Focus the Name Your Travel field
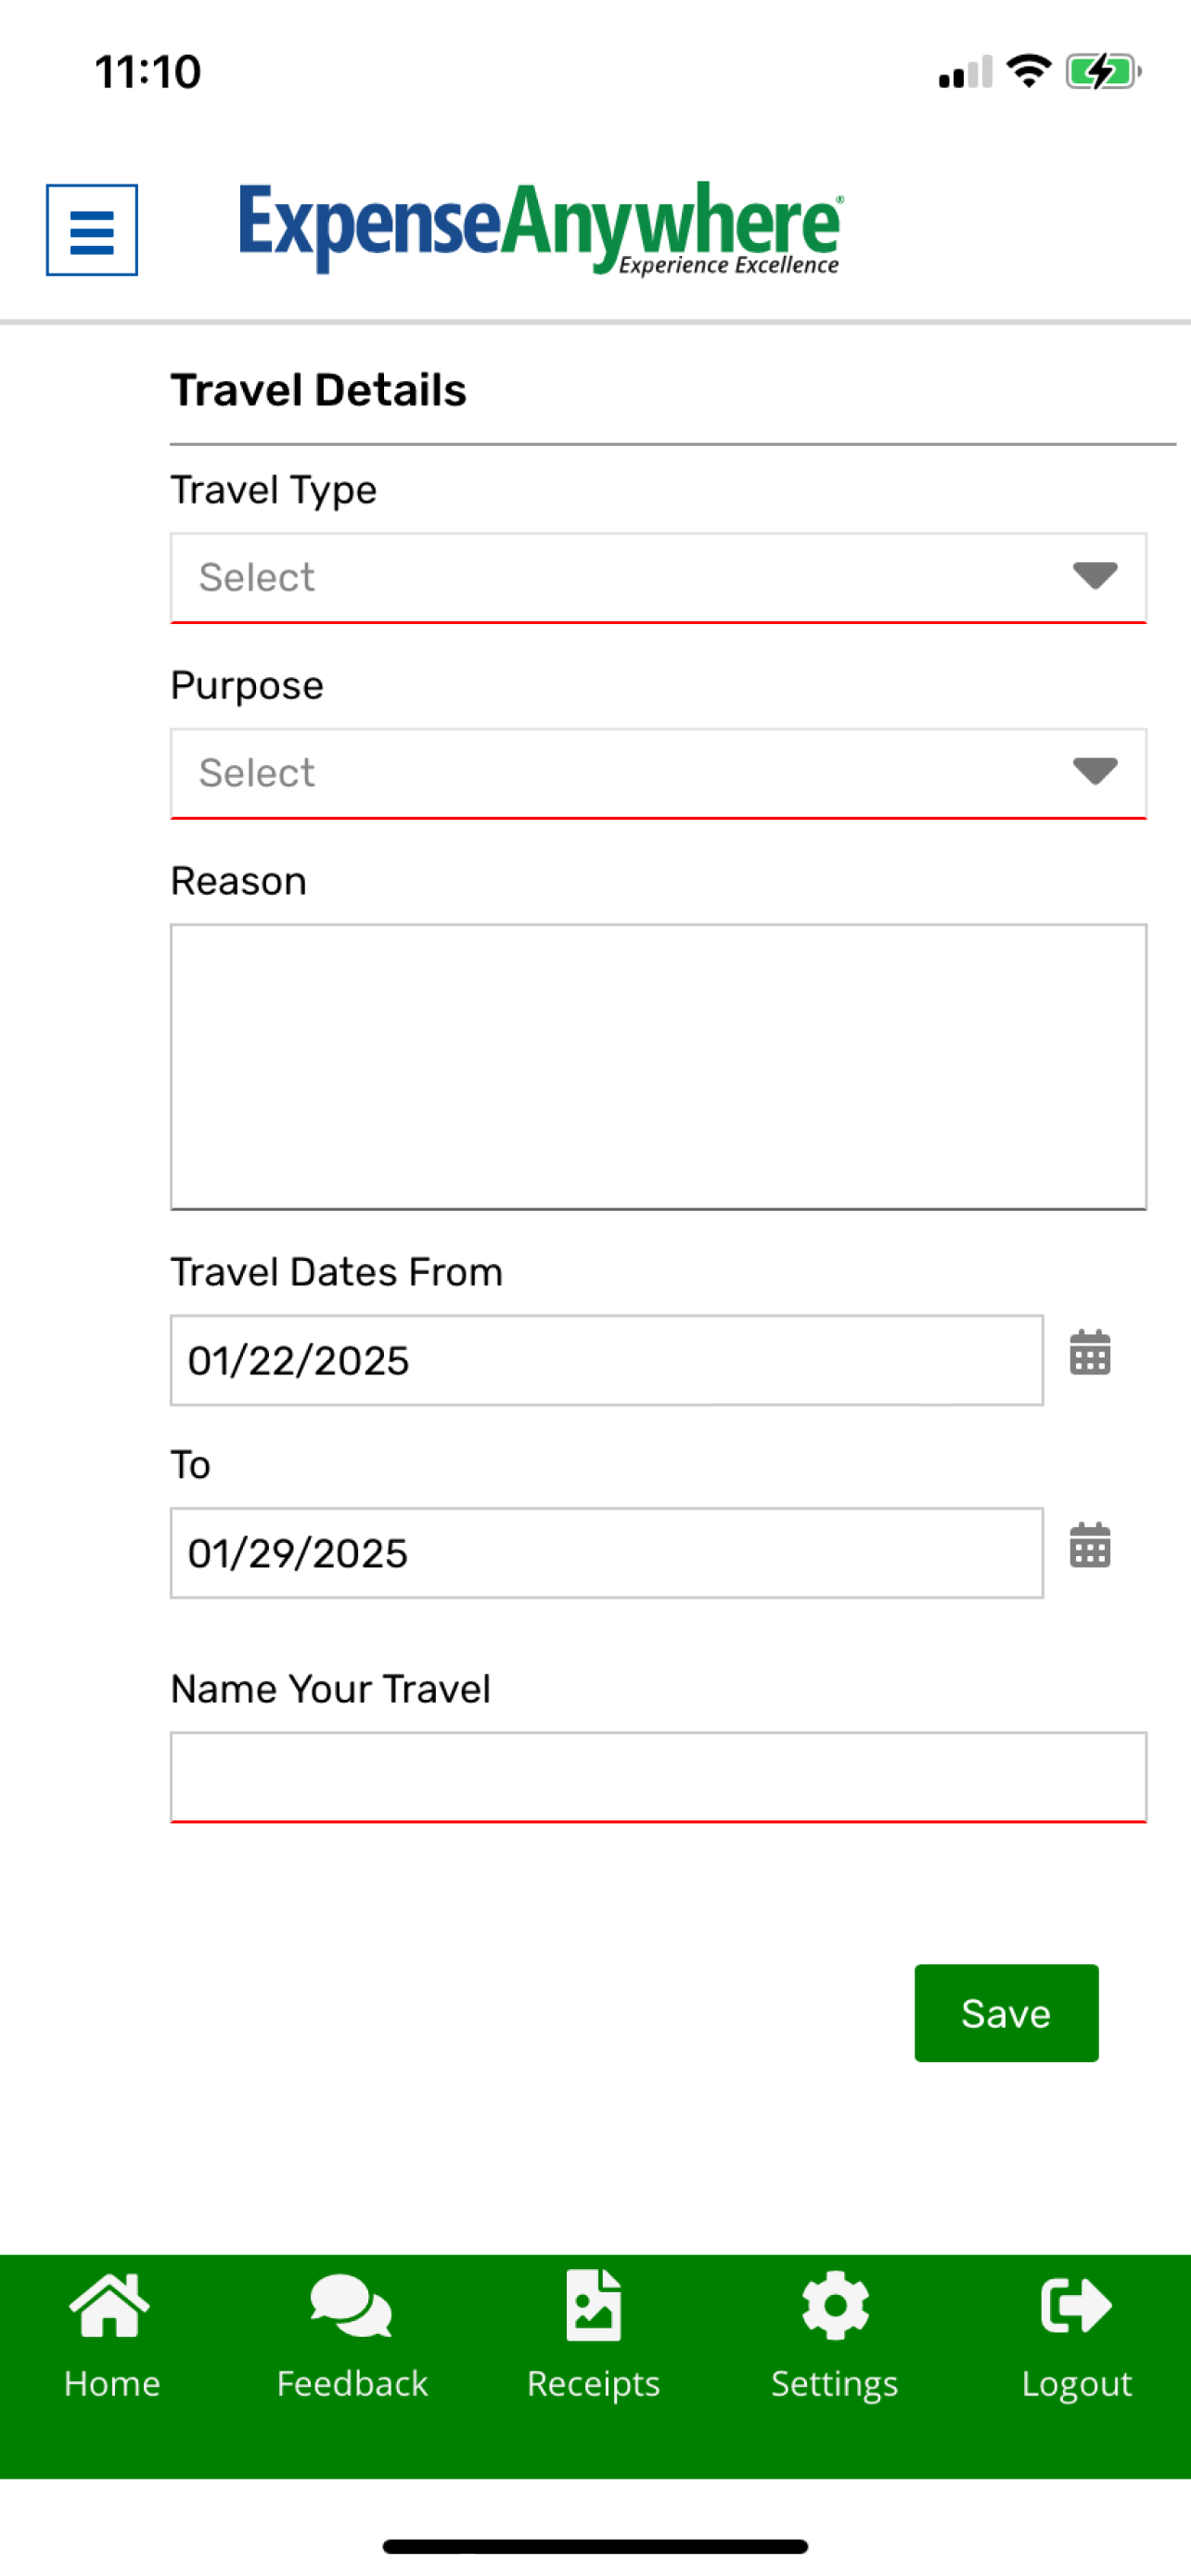 658,1777
